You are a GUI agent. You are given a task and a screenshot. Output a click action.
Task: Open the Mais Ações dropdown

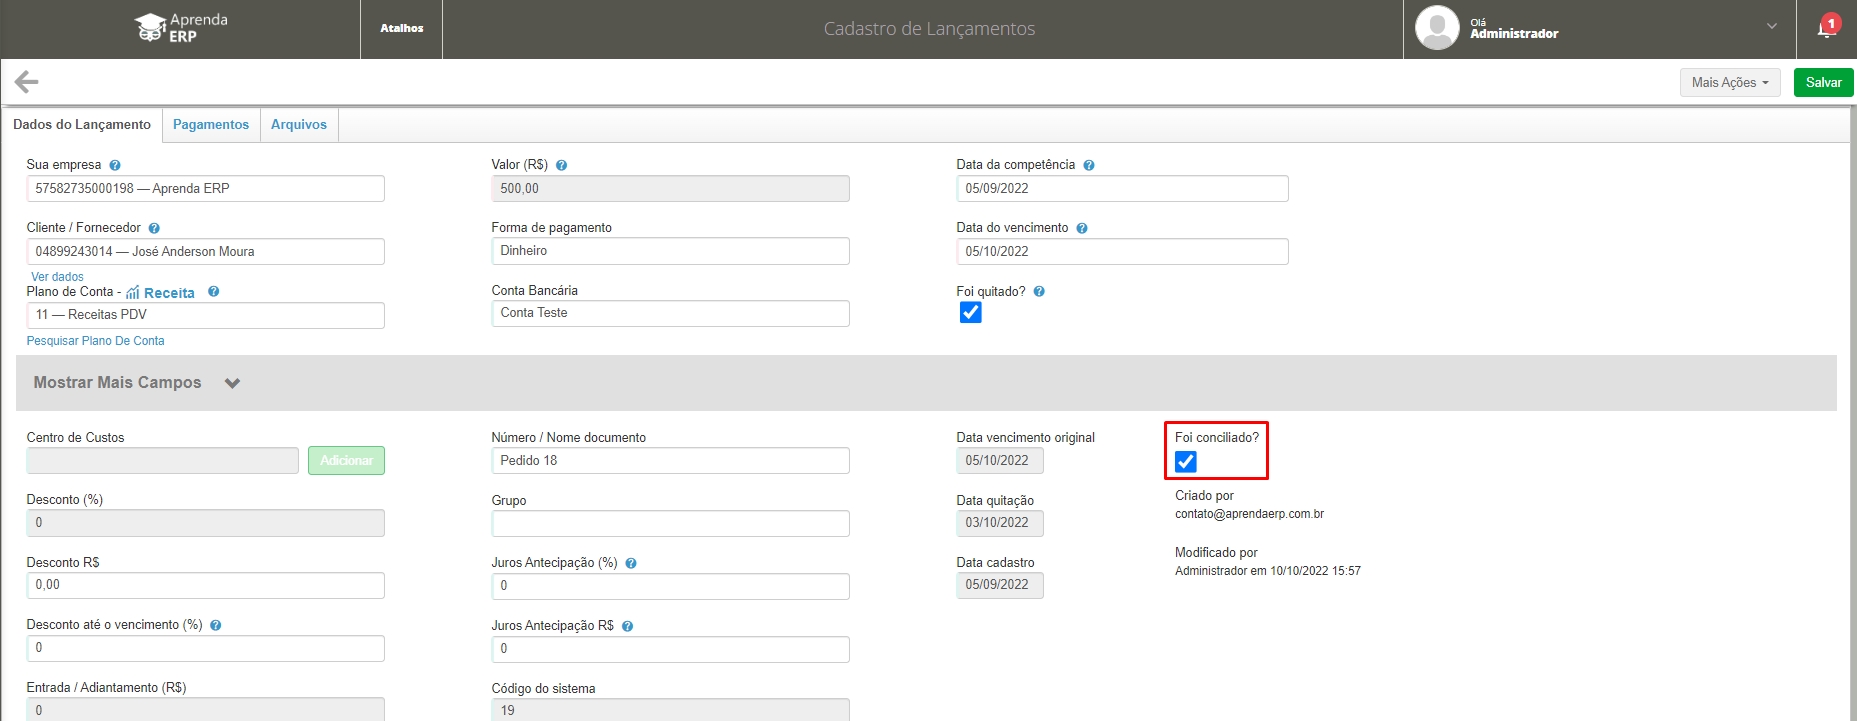pos(1729,82)
